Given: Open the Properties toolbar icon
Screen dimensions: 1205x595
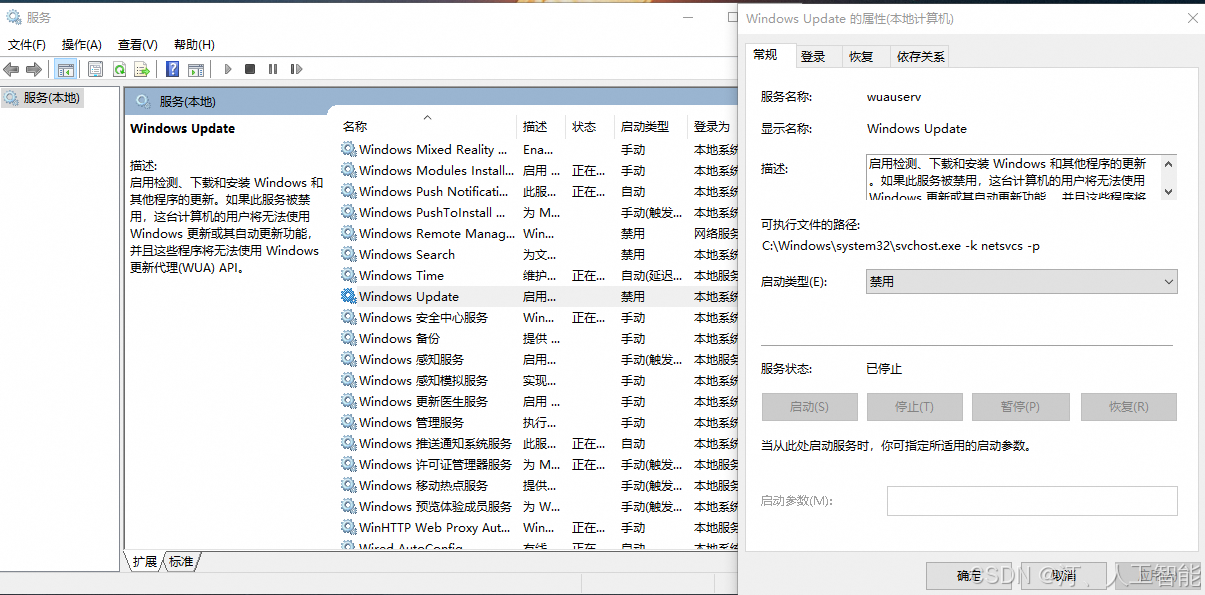Looking at the screenshot, I should coord(95,69).
